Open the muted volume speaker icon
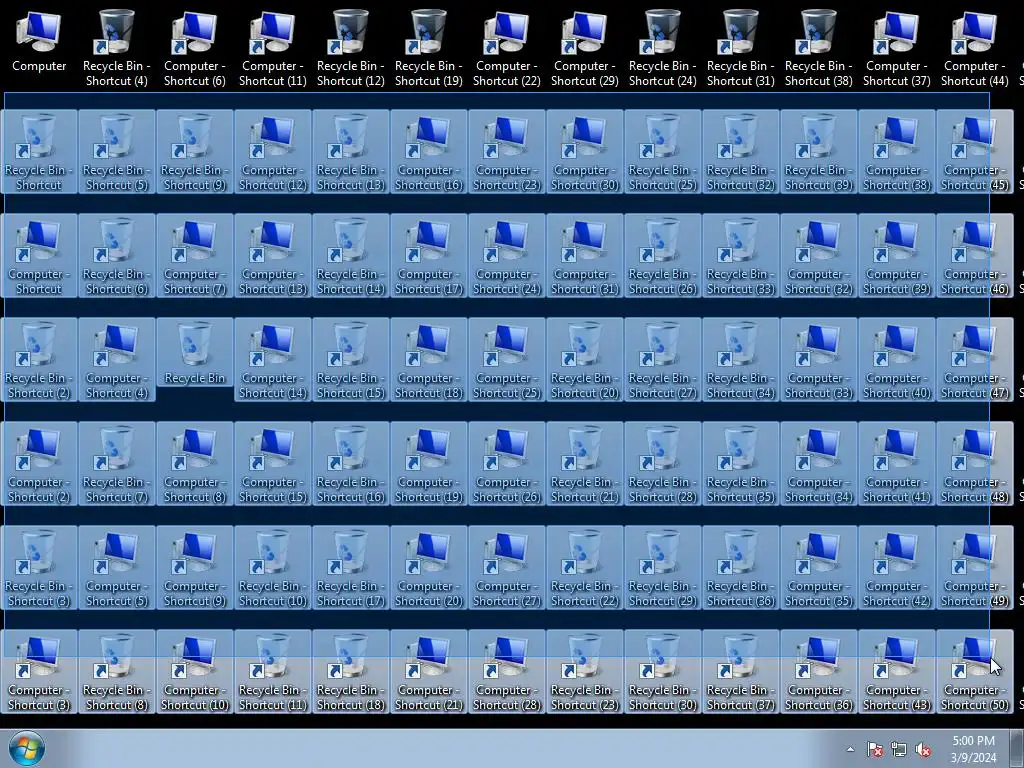 [x=923, y=749]
